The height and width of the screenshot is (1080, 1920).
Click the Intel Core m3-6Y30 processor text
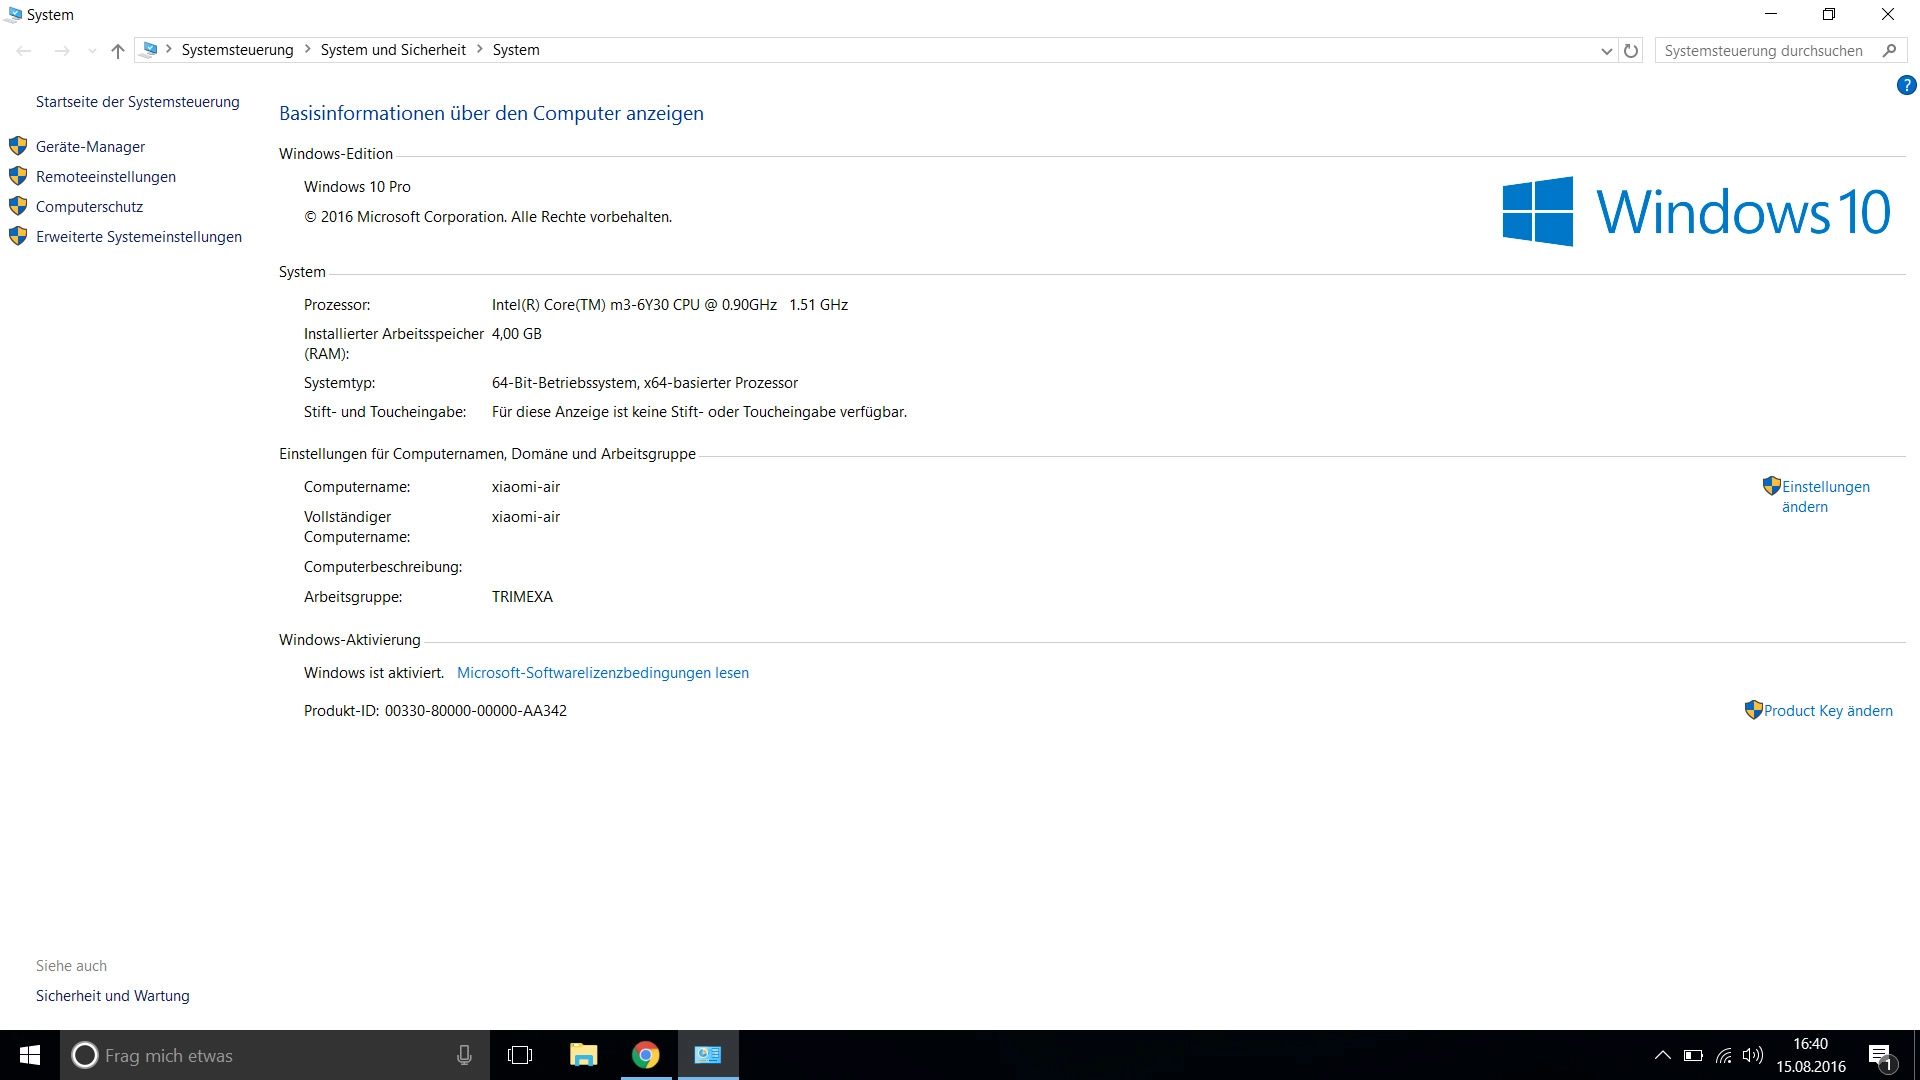[670, 305]
